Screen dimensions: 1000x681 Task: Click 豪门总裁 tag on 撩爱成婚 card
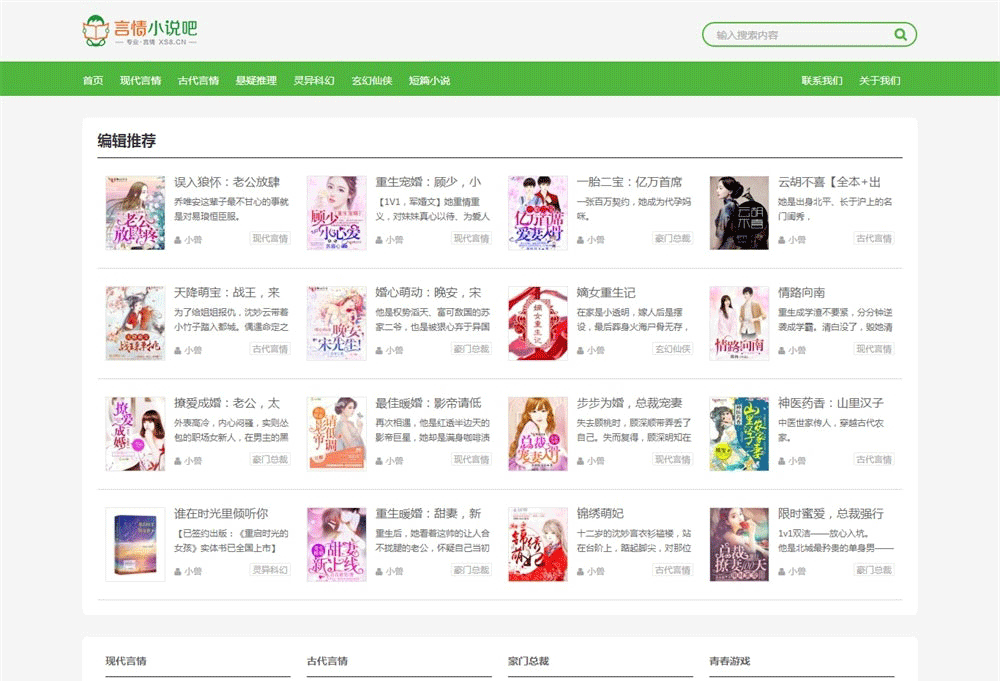tap(270, 459)
